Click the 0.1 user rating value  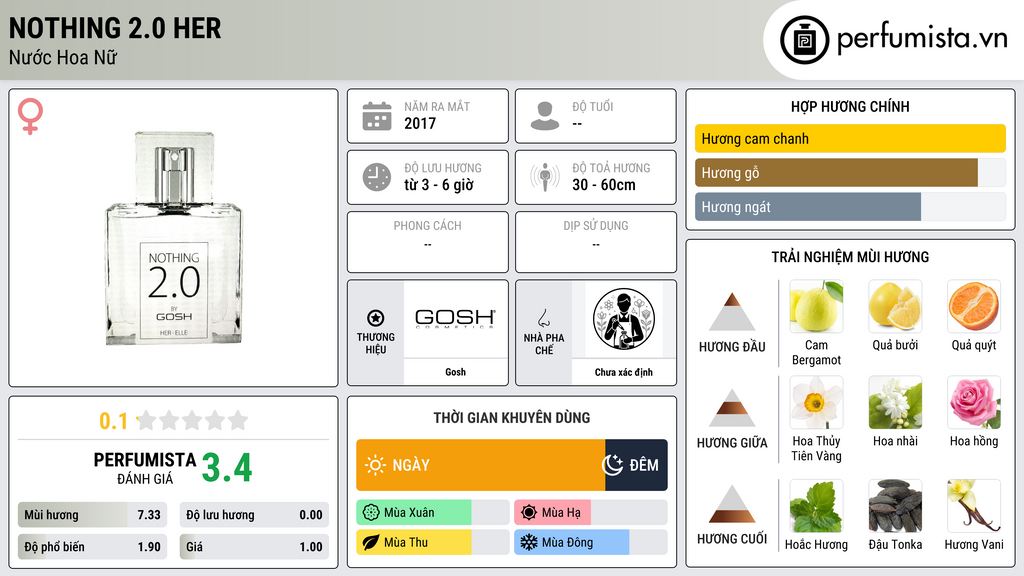(113, 421)
